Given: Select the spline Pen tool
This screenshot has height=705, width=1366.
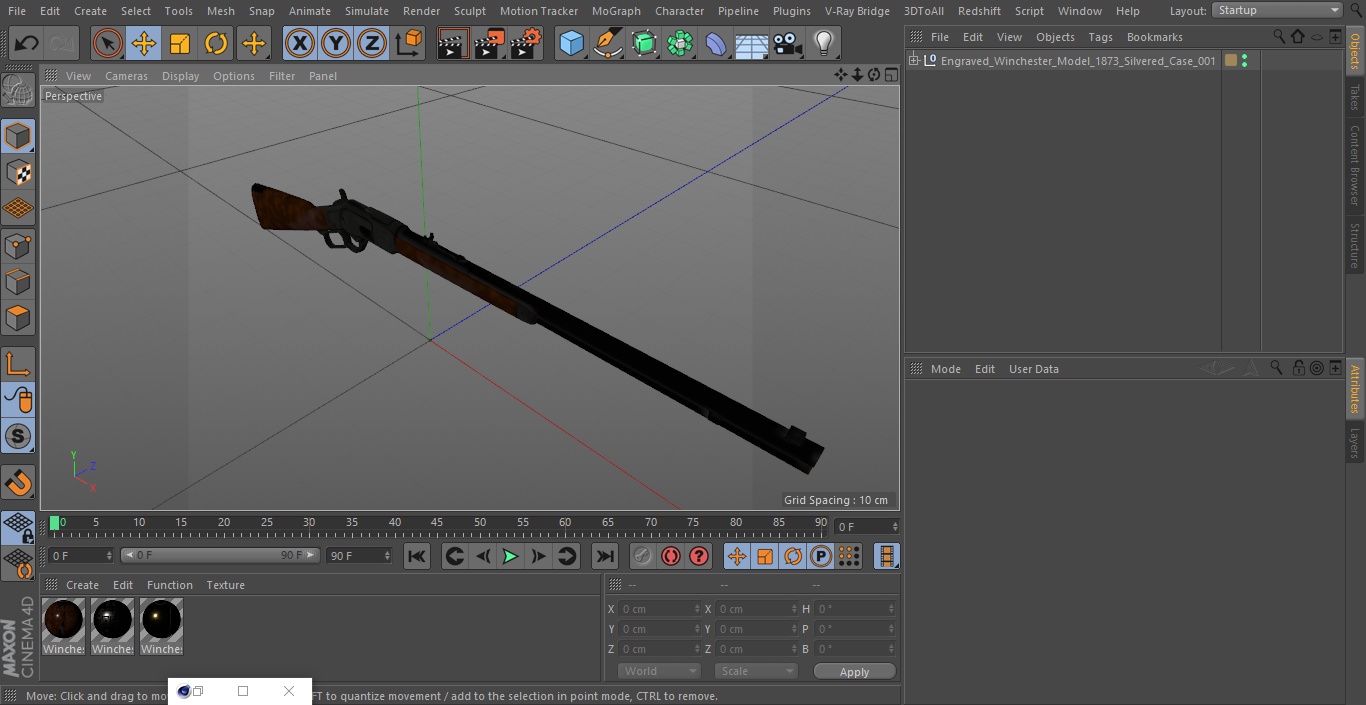Looking at the screenshot, I should [608, 43].
